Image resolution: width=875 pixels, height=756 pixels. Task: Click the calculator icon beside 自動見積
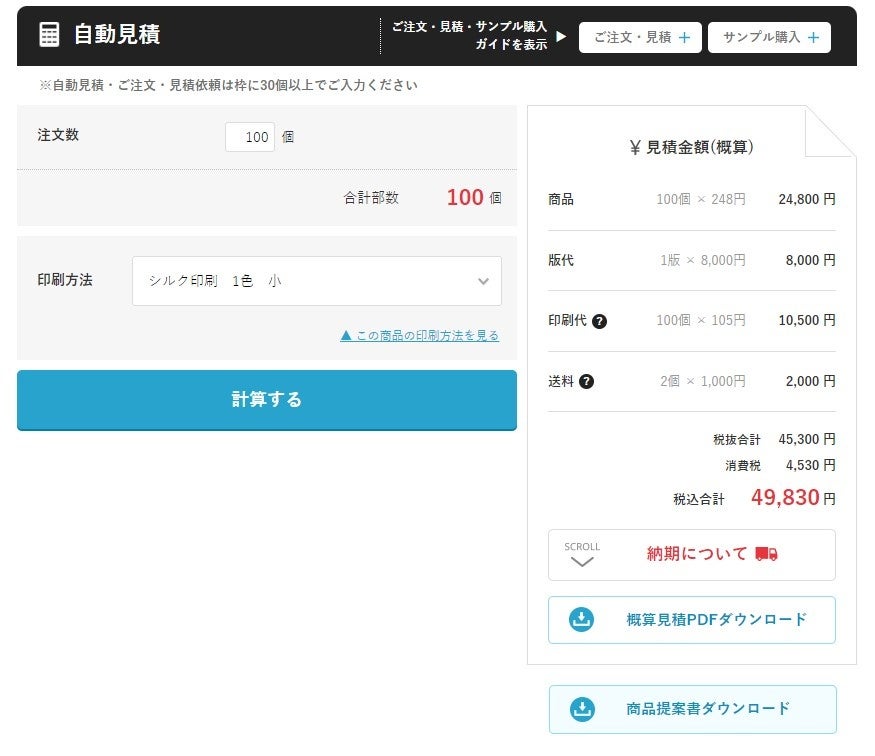49,35
